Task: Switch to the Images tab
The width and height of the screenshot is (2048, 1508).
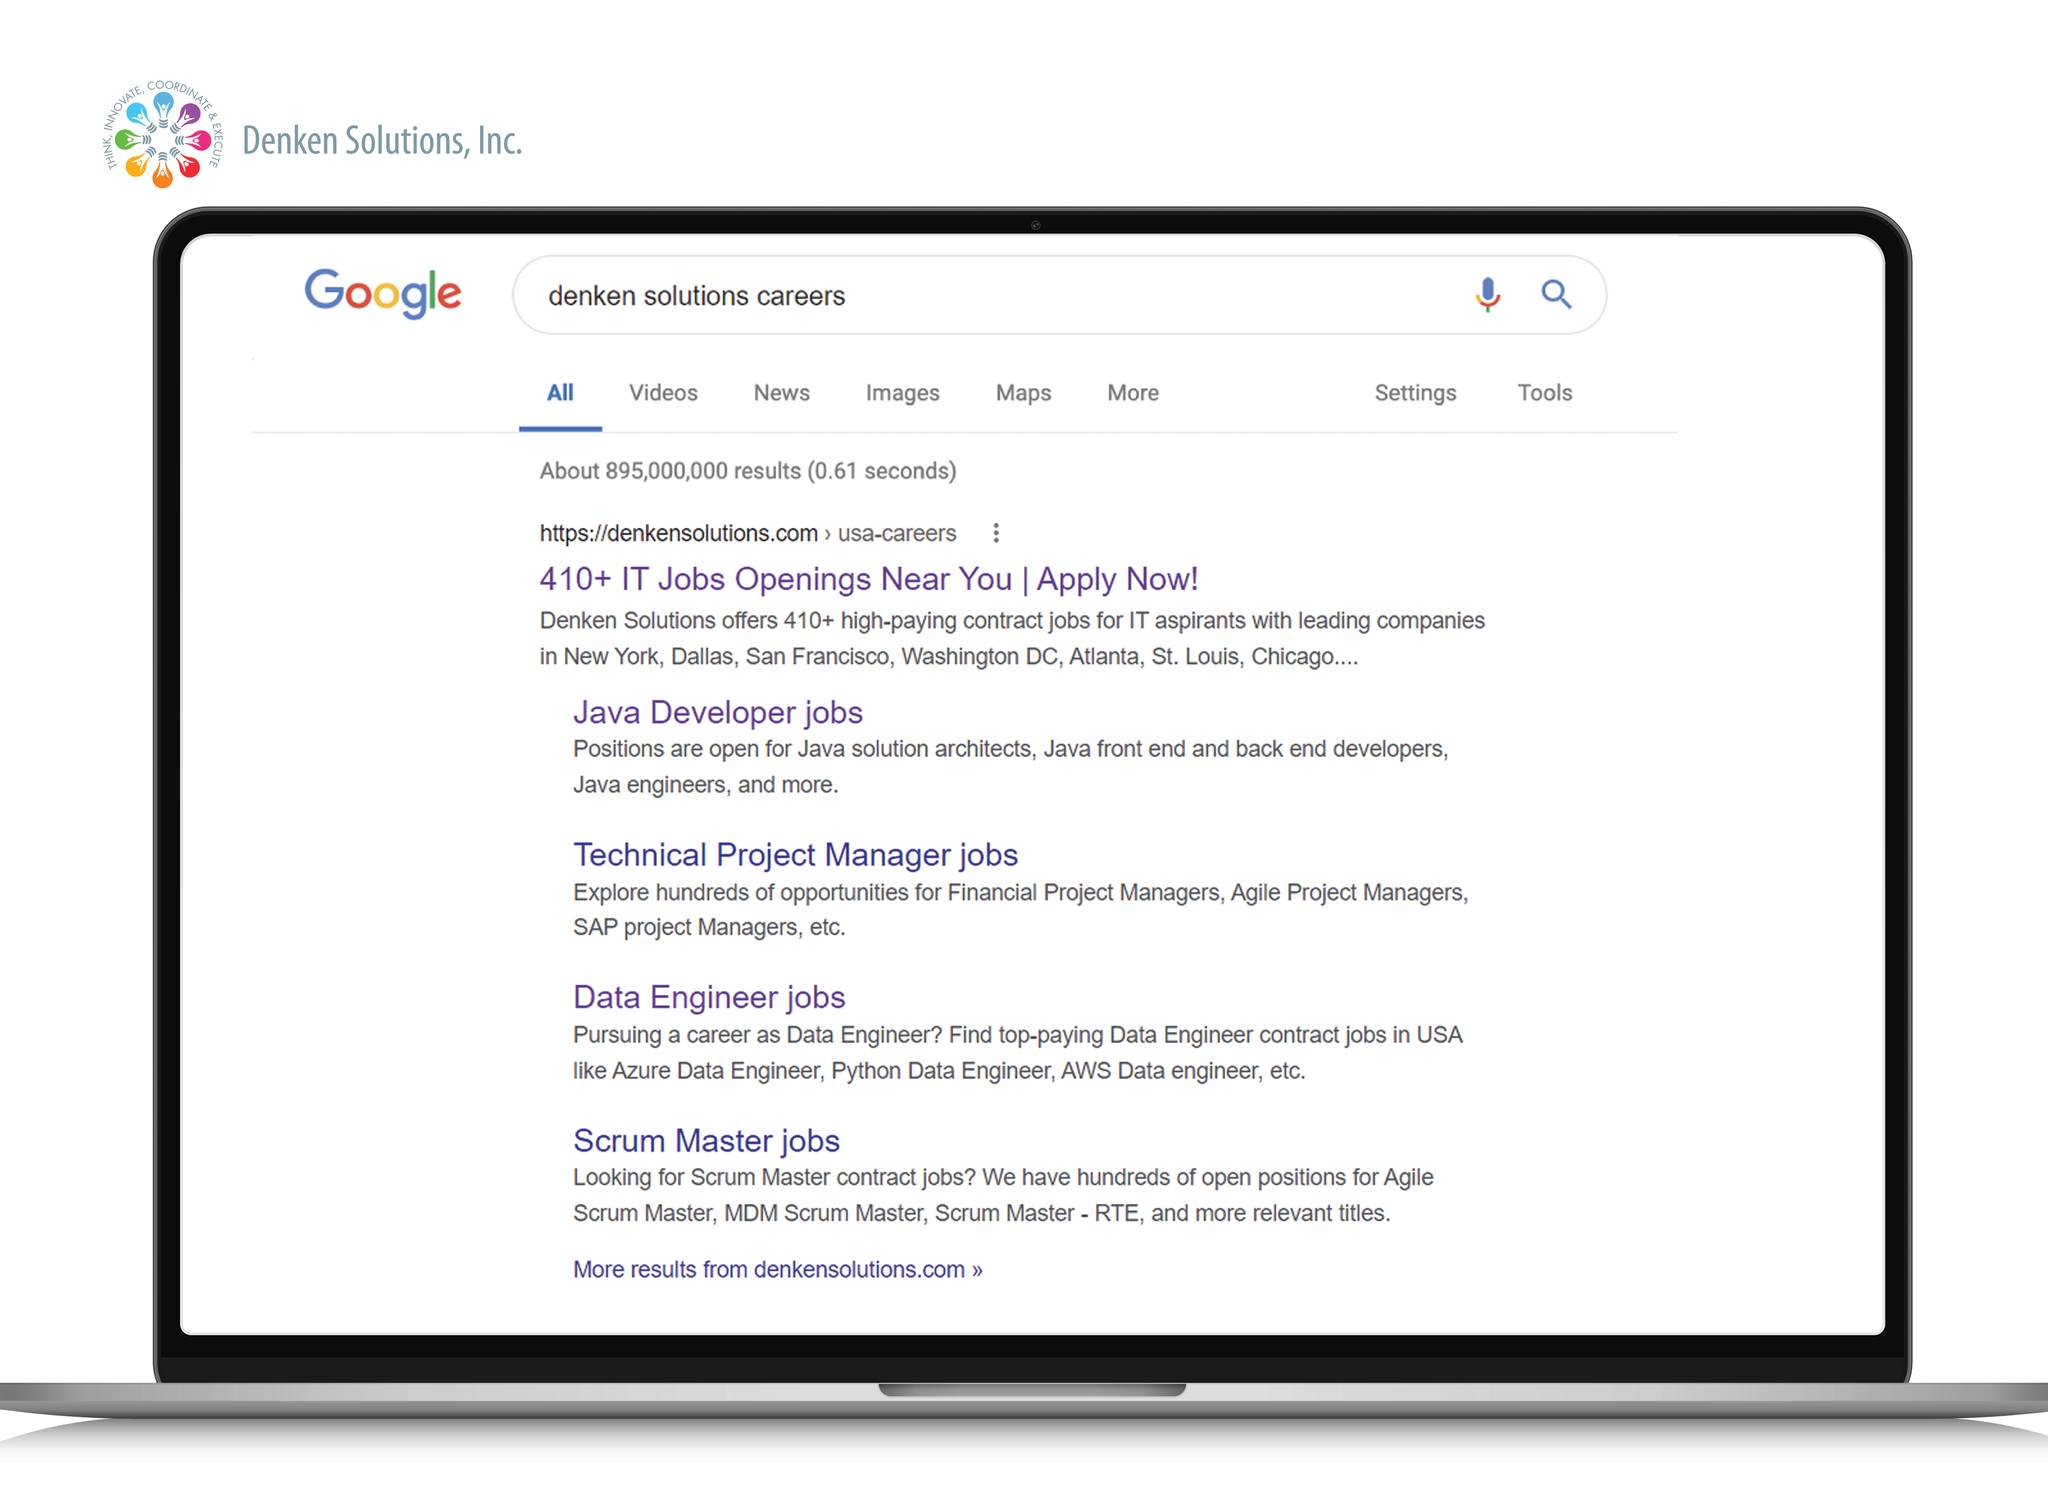Action: (903, 393)
